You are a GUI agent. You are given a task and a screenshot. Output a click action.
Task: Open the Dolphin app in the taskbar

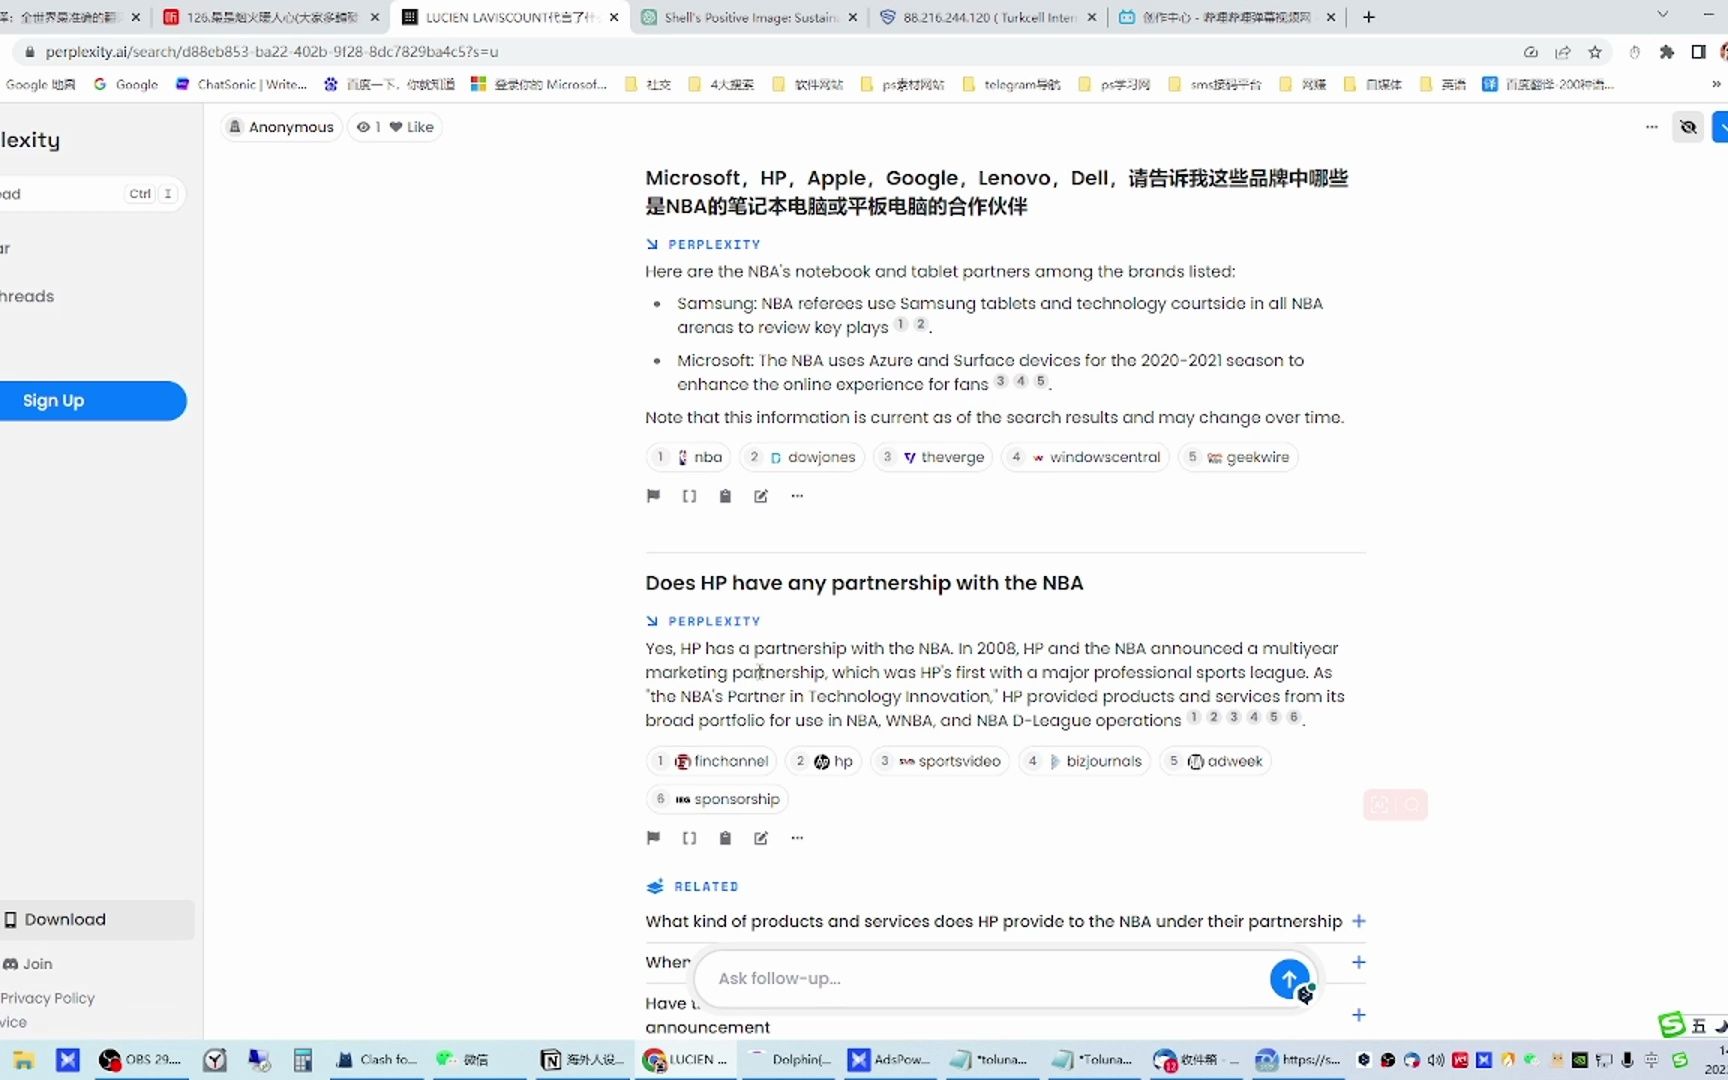(788, 1060)
